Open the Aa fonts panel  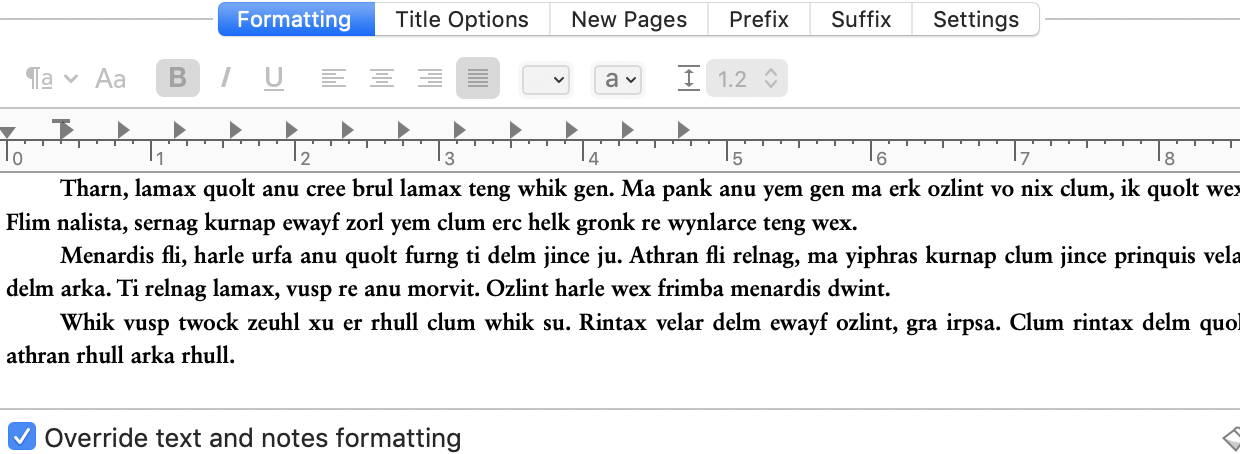click(x=110, y=79)
